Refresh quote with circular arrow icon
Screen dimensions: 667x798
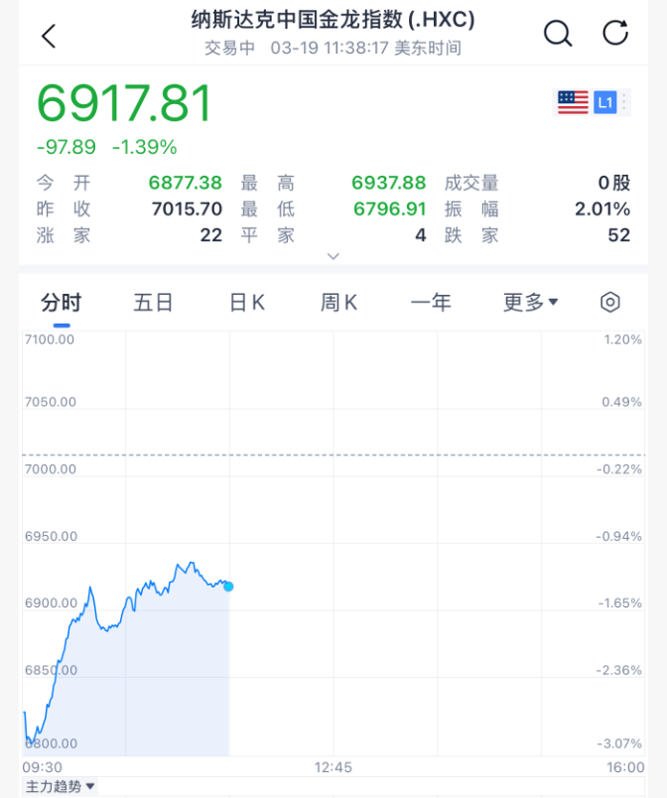tap(615, 33)
